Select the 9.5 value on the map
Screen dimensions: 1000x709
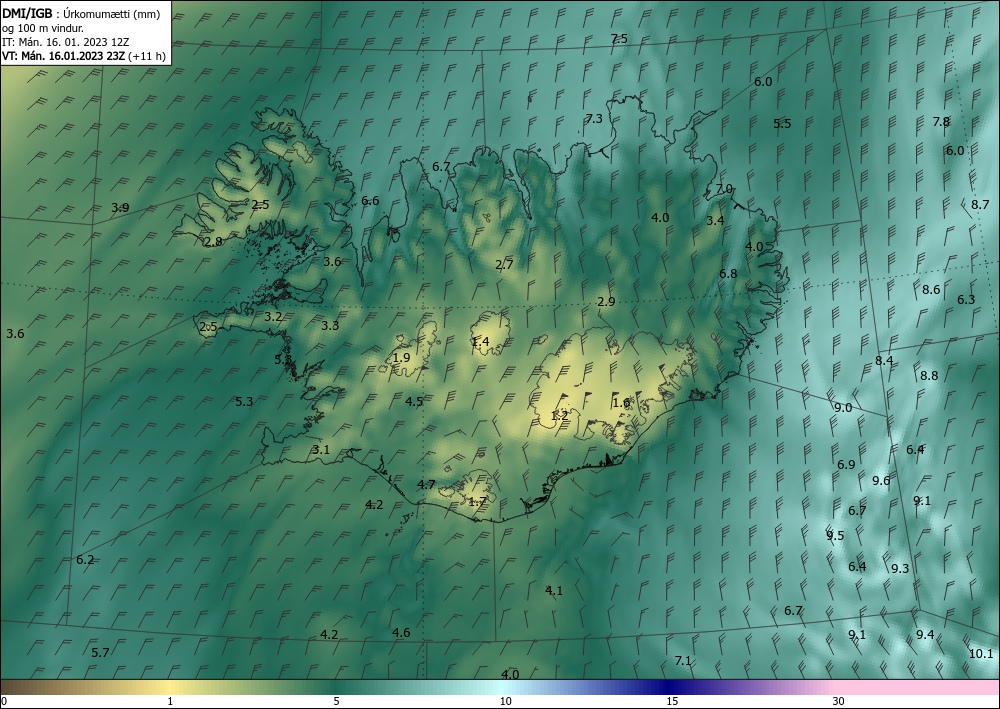pos(835,536)
